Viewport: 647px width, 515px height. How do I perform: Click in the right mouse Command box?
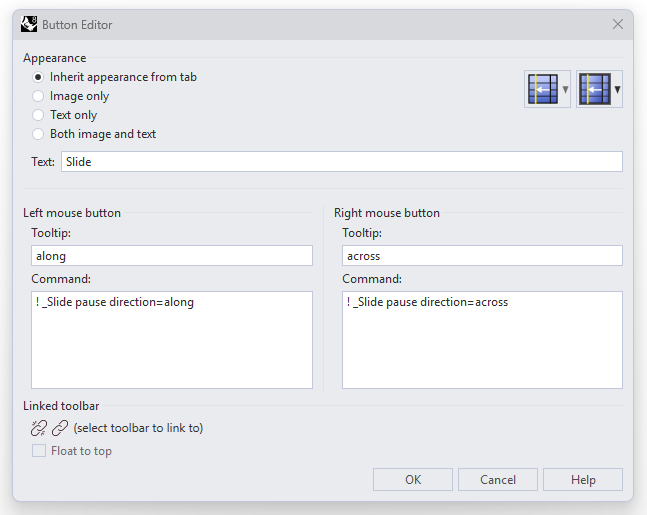point(482,340)
